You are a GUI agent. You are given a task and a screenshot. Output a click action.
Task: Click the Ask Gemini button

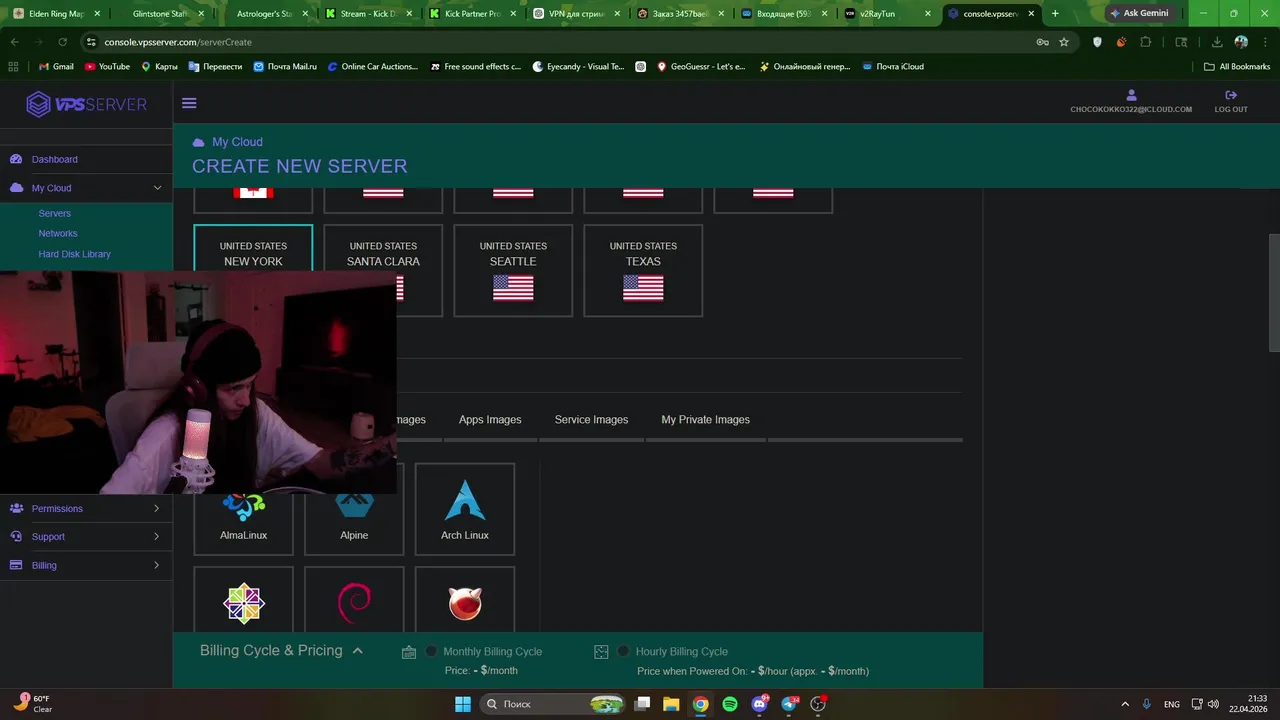(1138, 14)
